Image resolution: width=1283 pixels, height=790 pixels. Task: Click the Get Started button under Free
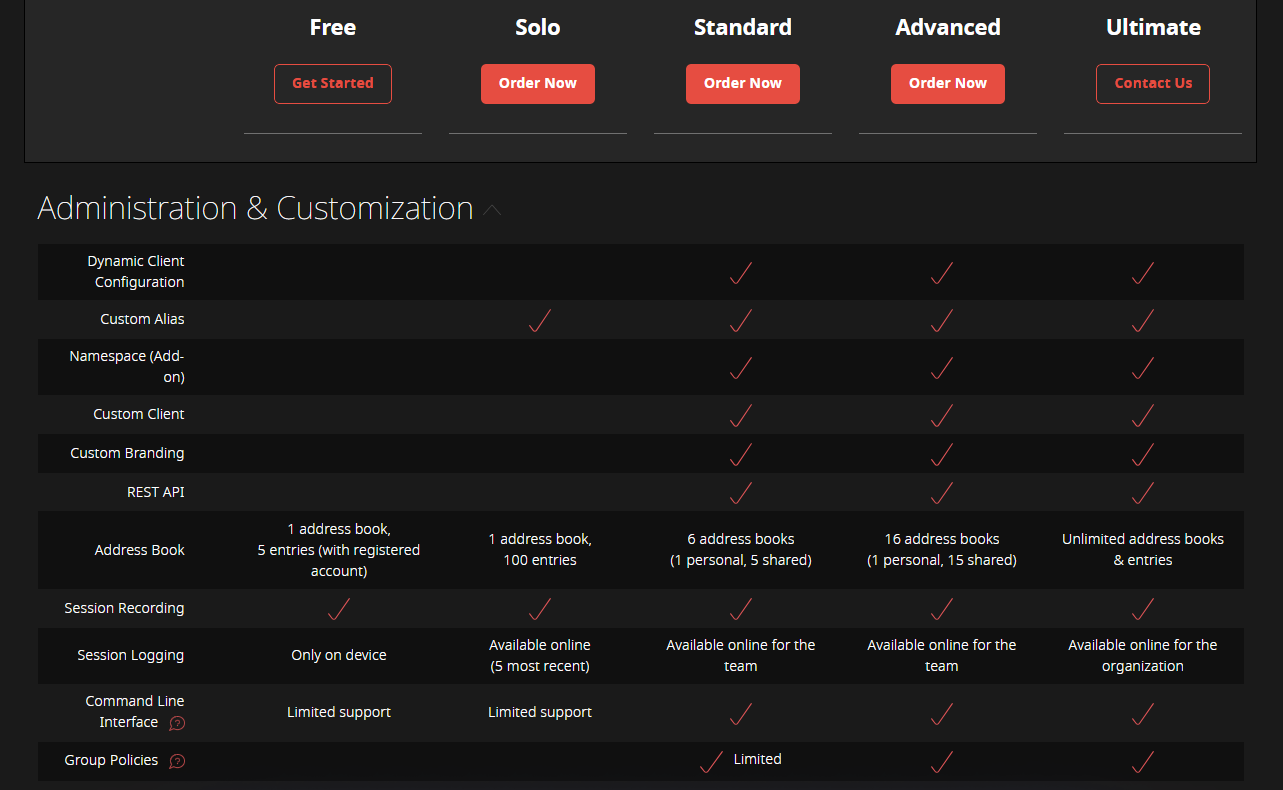click(x=332, y=84)
